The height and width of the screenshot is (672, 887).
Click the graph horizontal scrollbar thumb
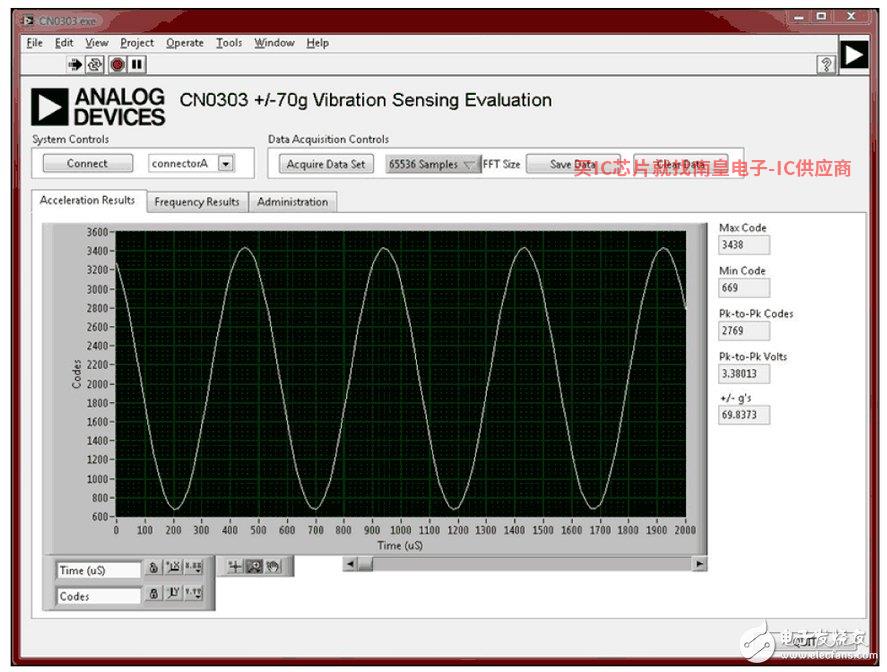365,564
